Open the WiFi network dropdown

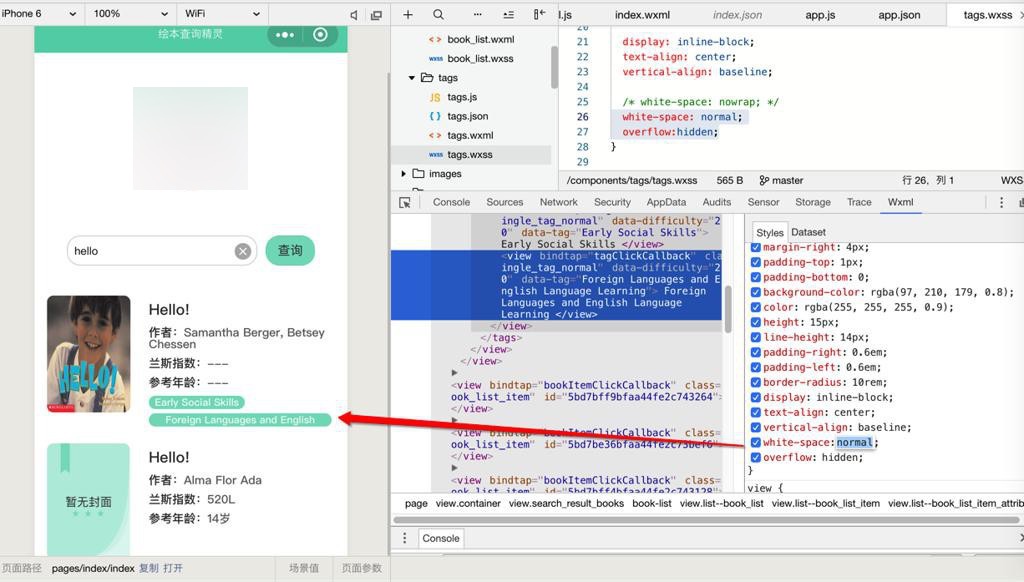click(222, 13)
